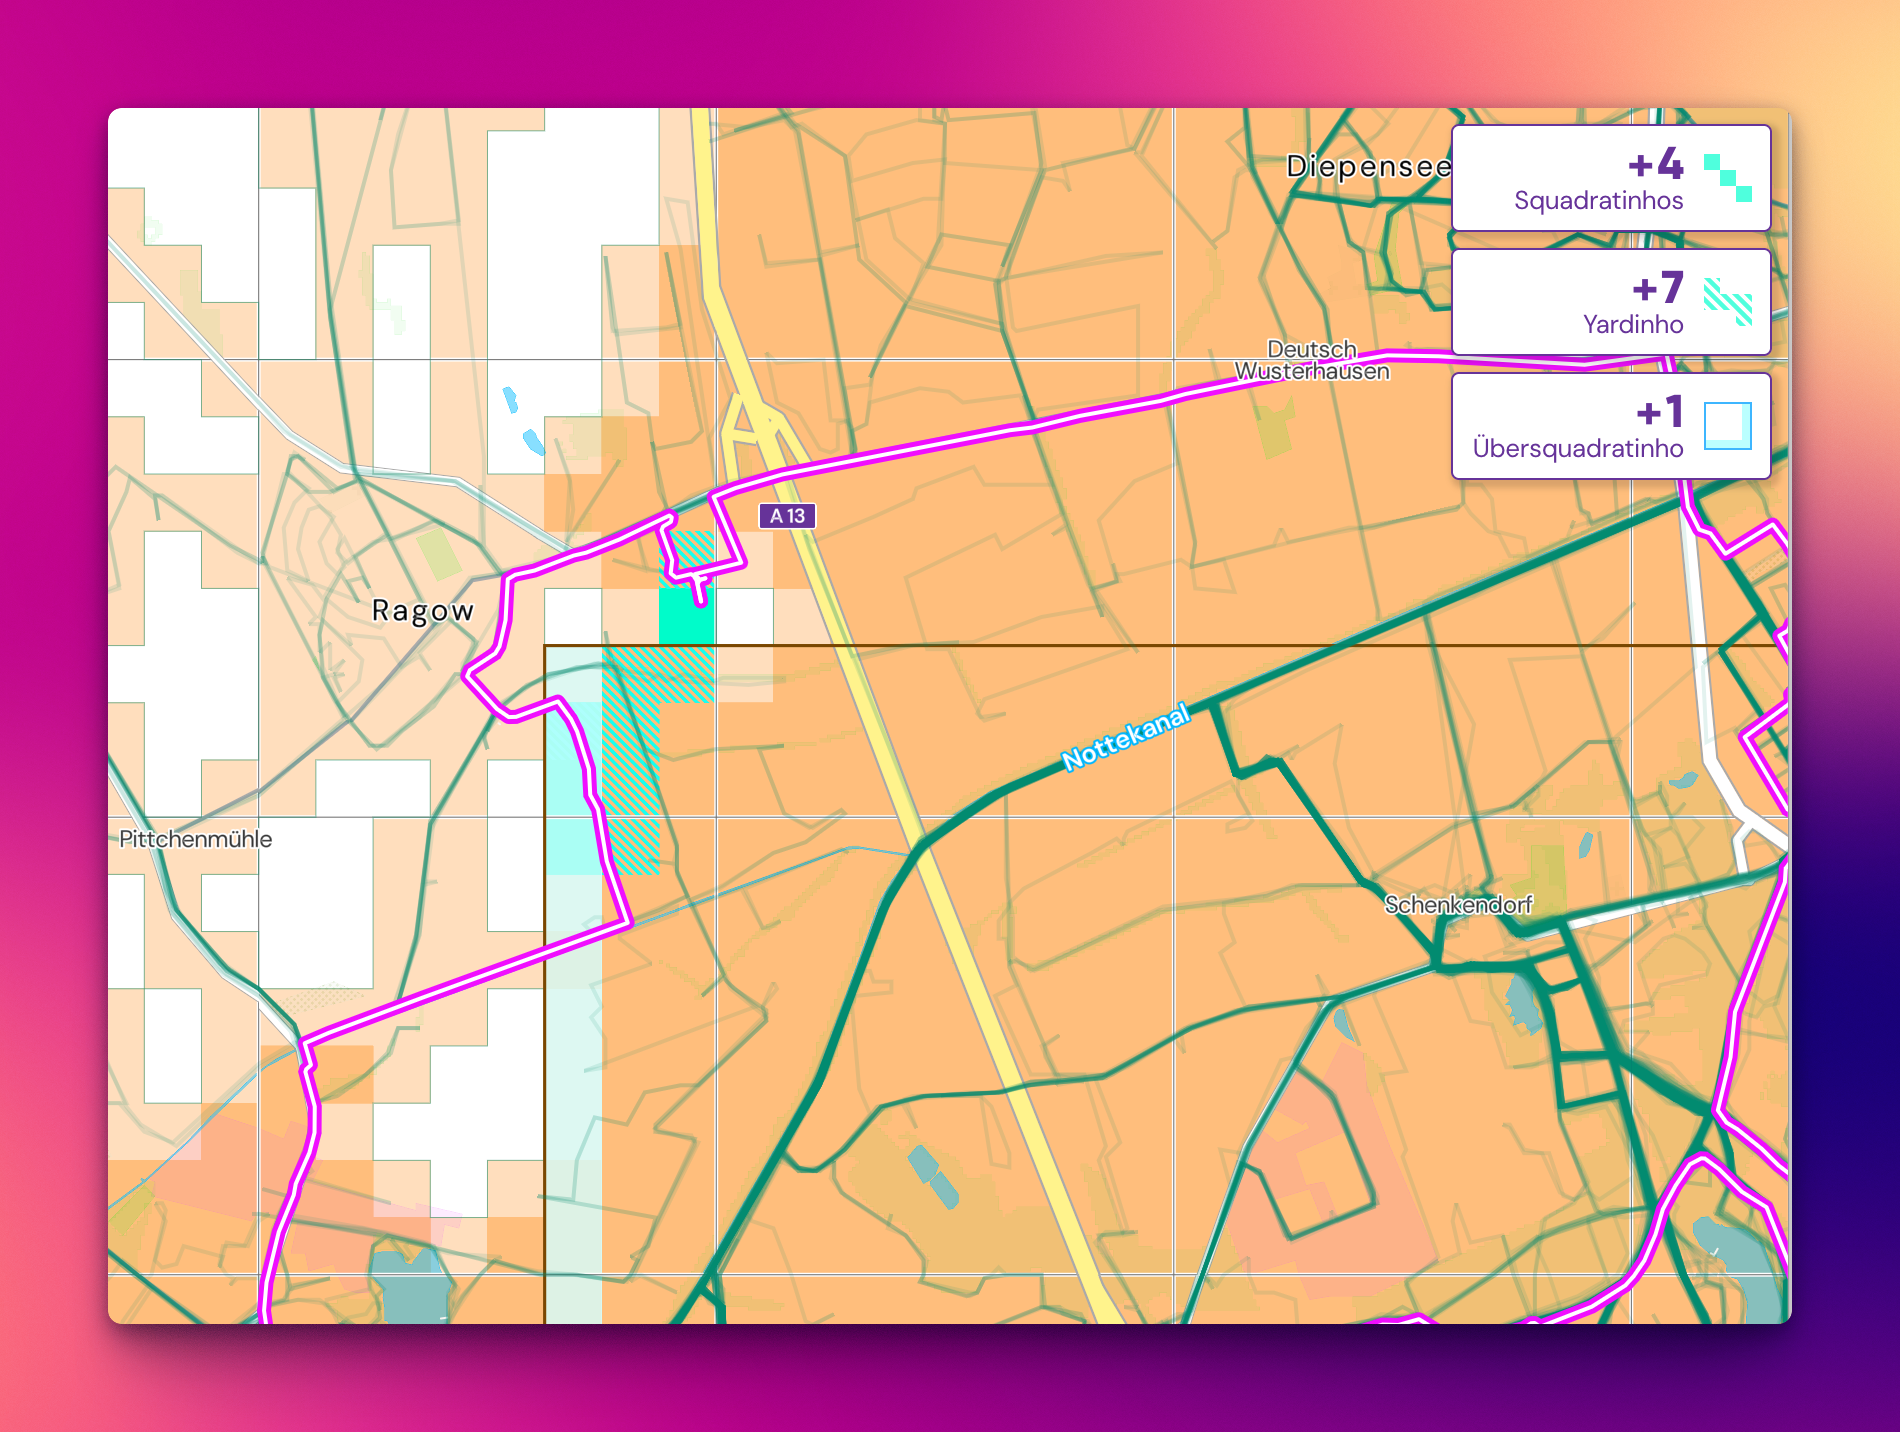Screen dimensions: 1900x1432
Task: Open the Übersquadratinho label
Action: (x=1577, y=449)
